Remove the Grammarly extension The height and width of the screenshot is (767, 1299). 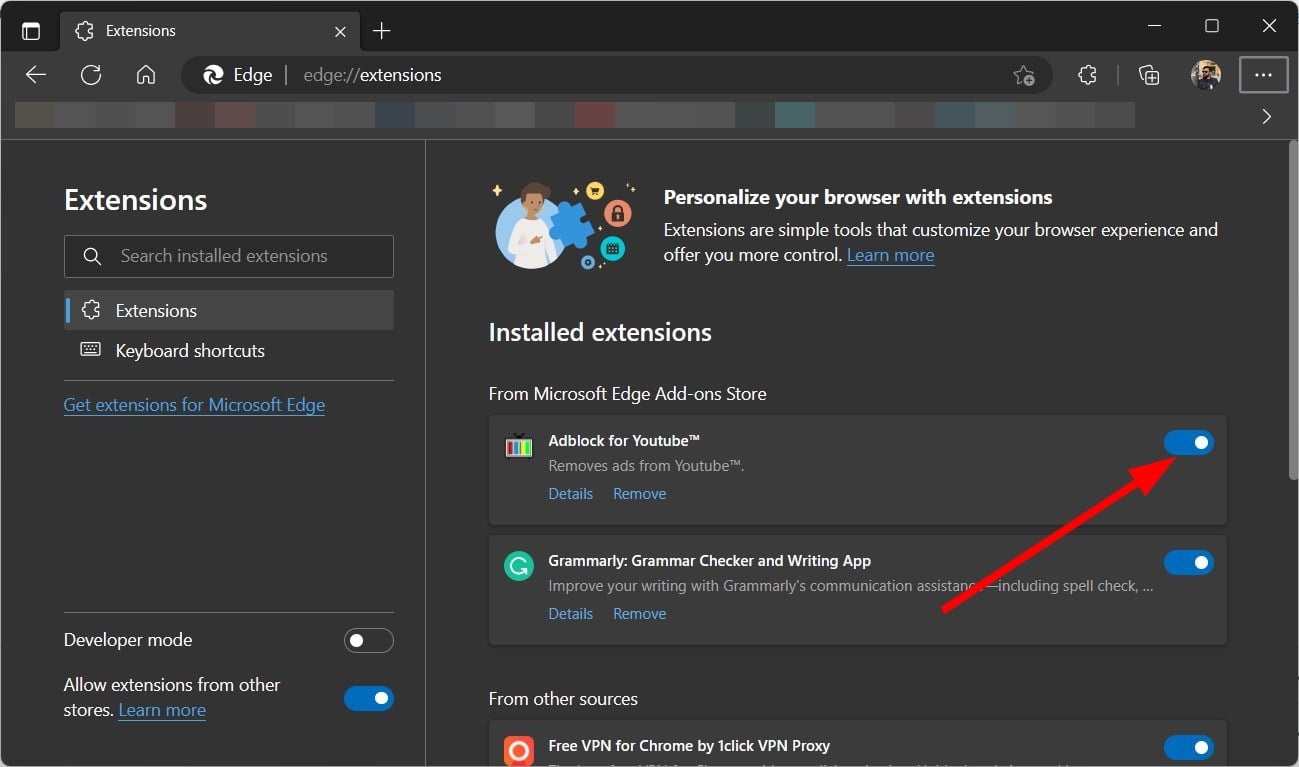639,614
